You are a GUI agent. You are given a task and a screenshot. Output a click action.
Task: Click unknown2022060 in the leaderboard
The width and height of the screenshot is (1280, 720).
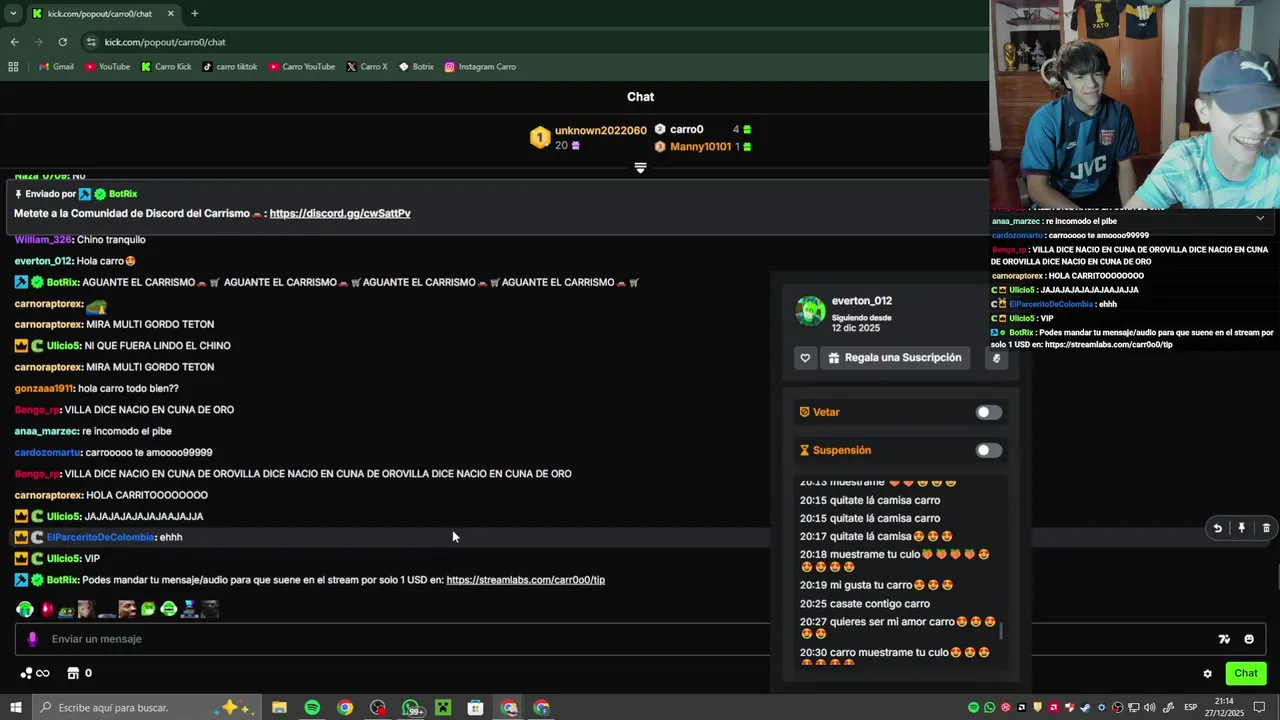[x=600, y=131]
